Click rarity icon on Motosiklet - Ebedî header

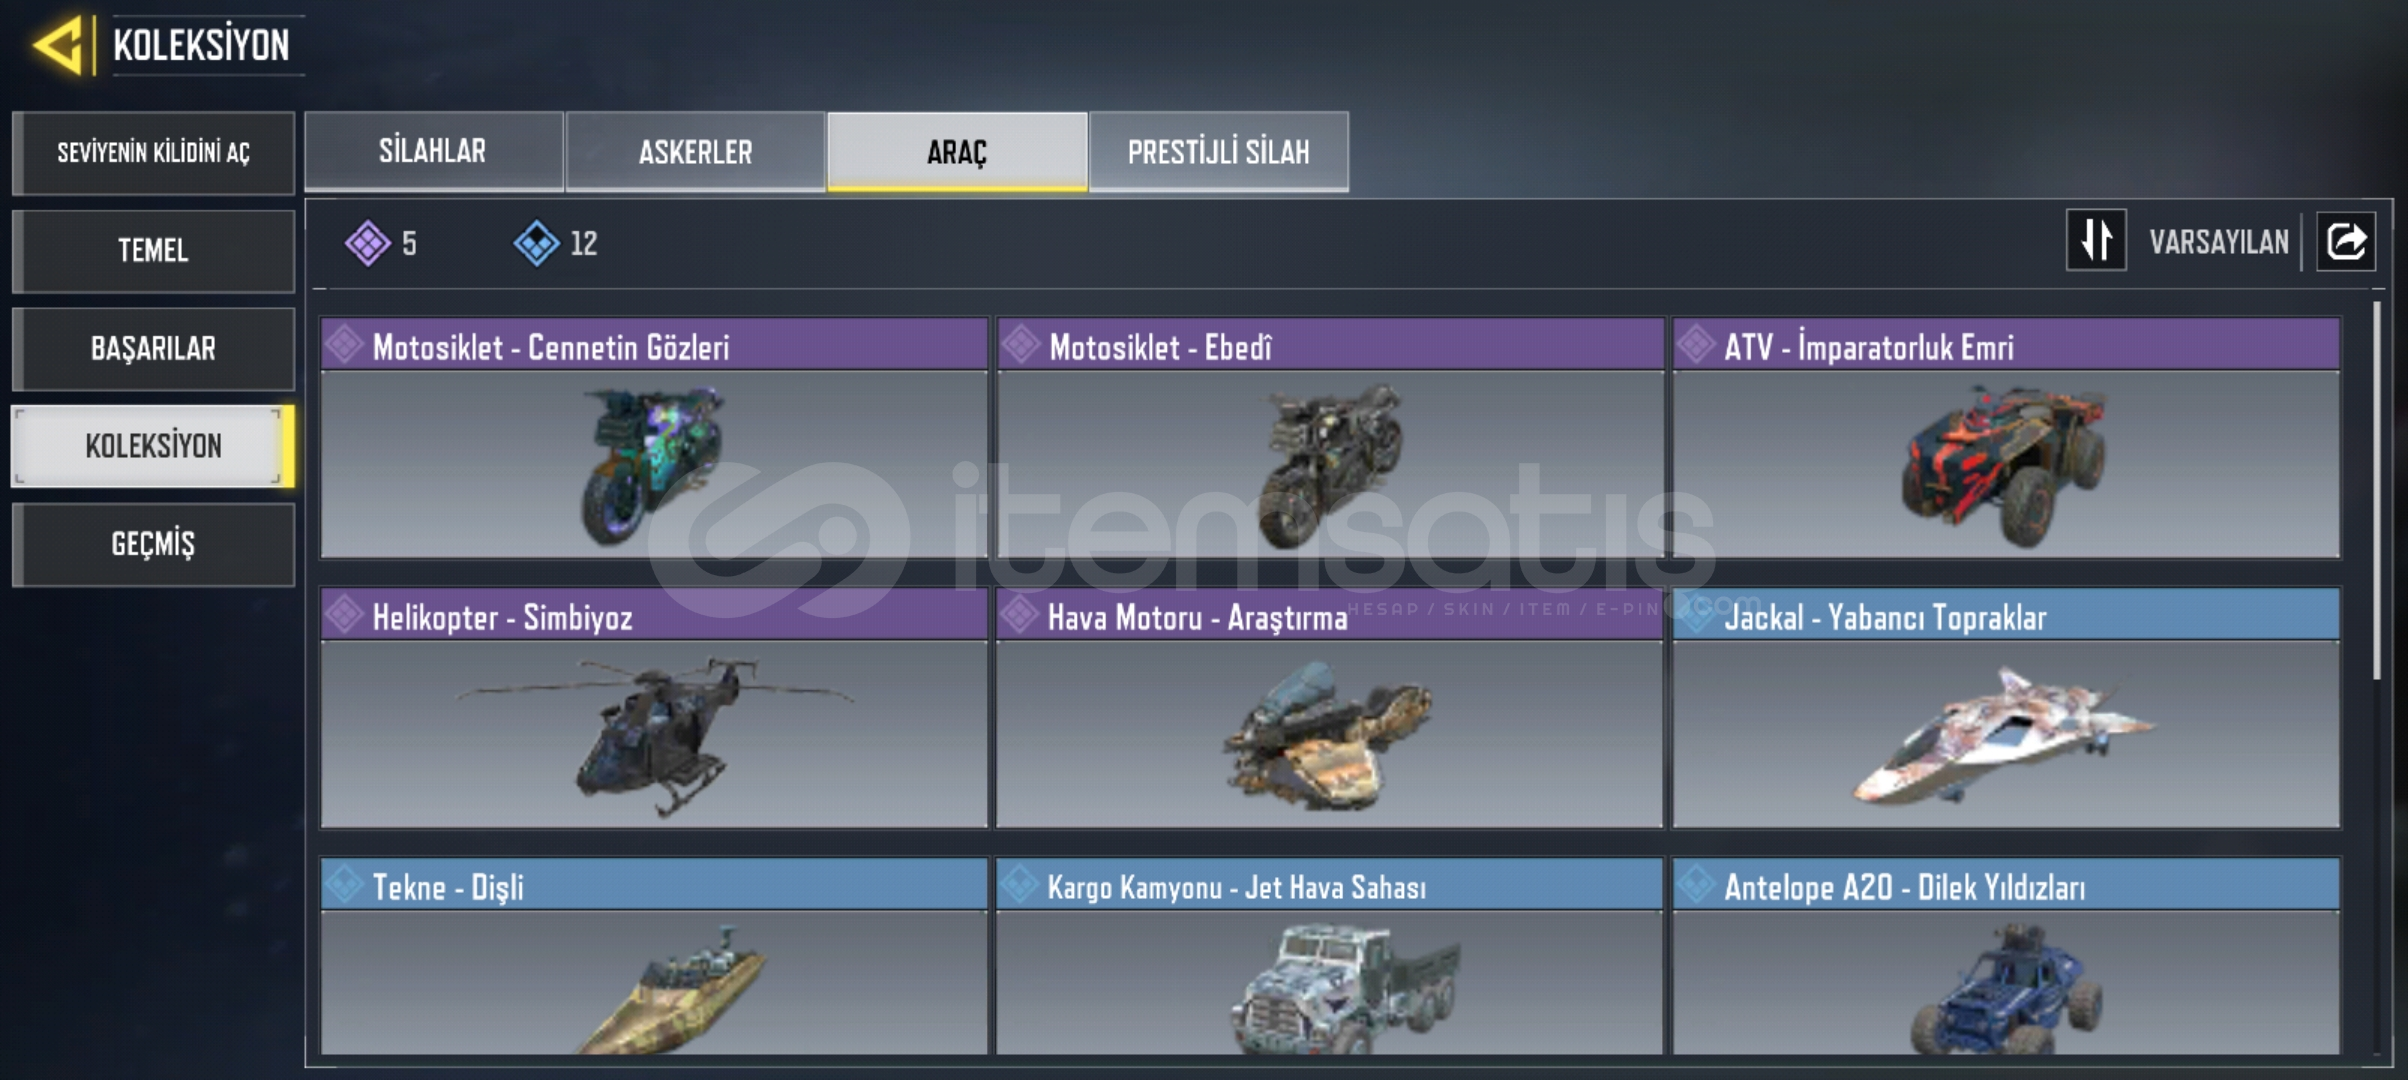click(1021, 345)
